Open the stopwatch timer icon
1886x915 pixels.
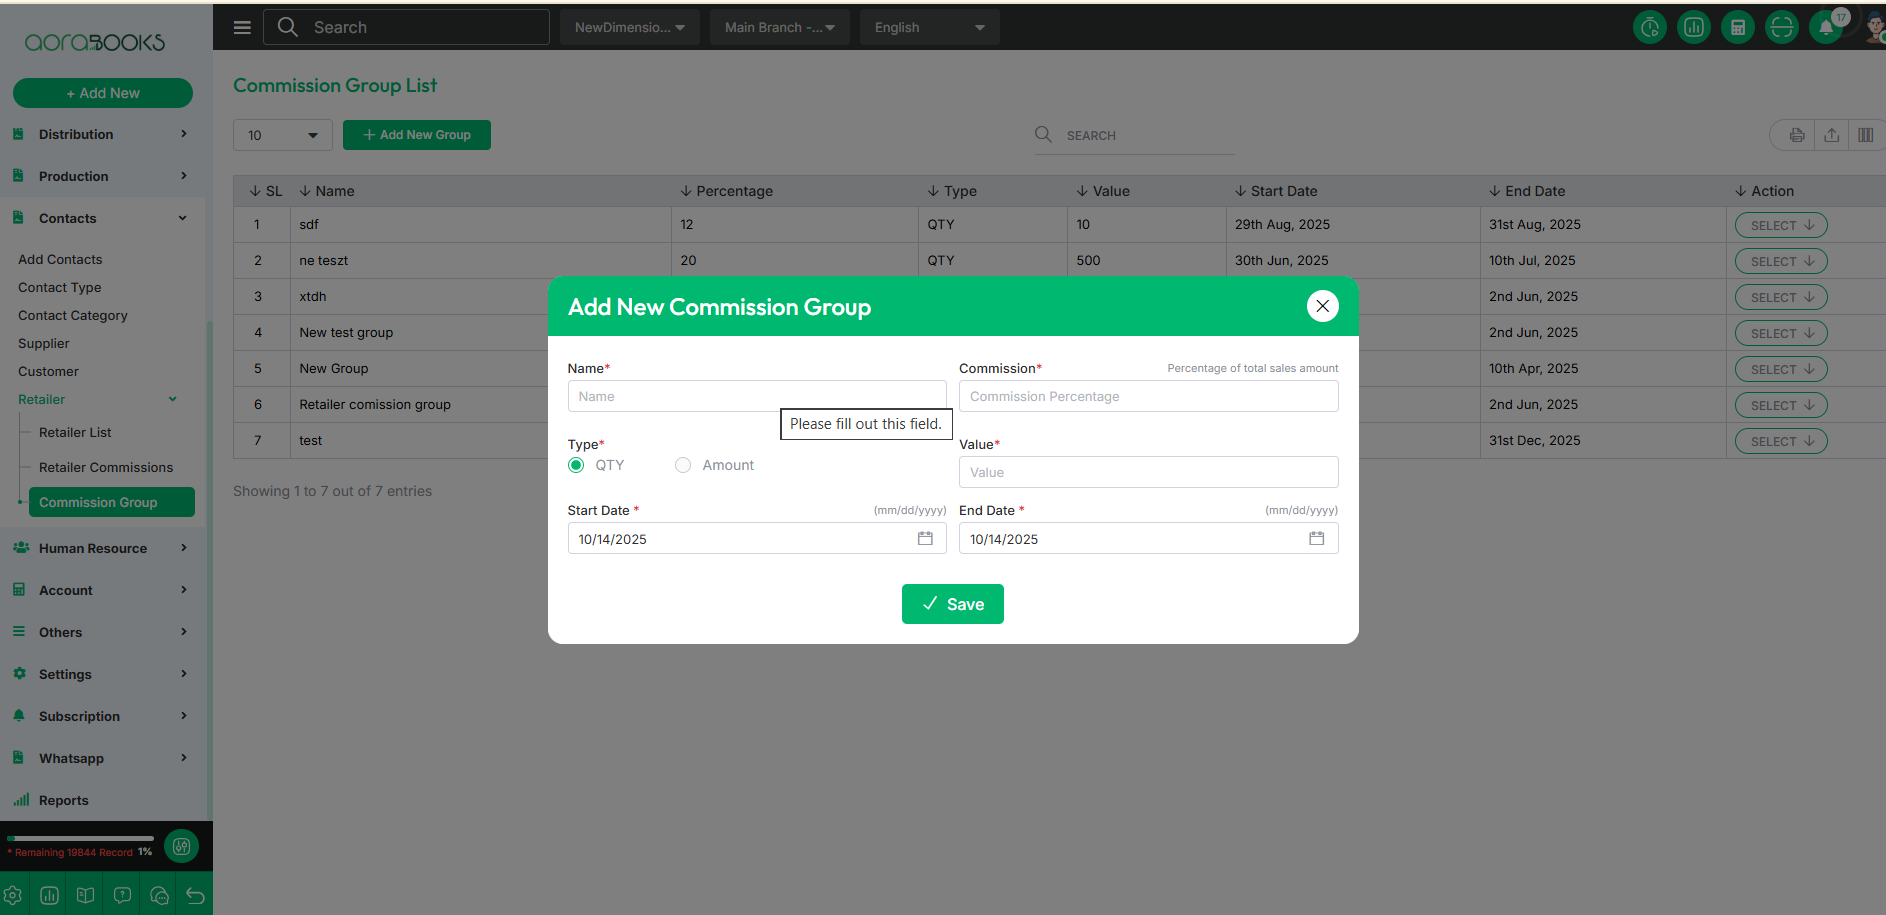pos(1649,28)
